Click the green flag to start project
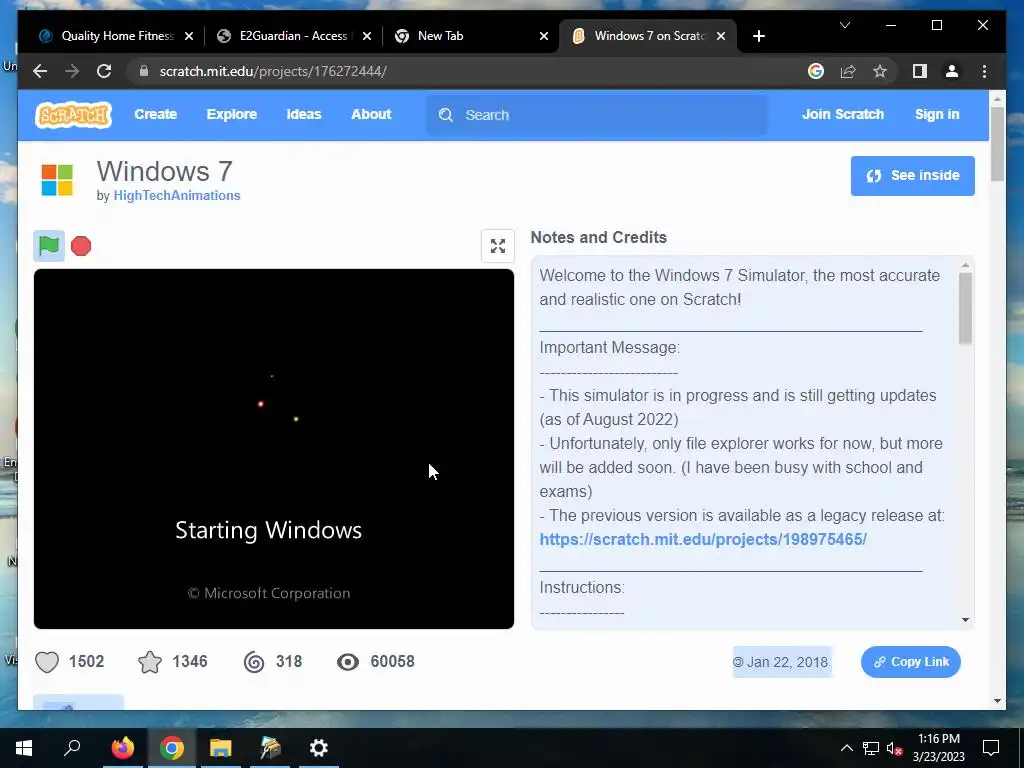1024x768 pixels. point(49,246)
